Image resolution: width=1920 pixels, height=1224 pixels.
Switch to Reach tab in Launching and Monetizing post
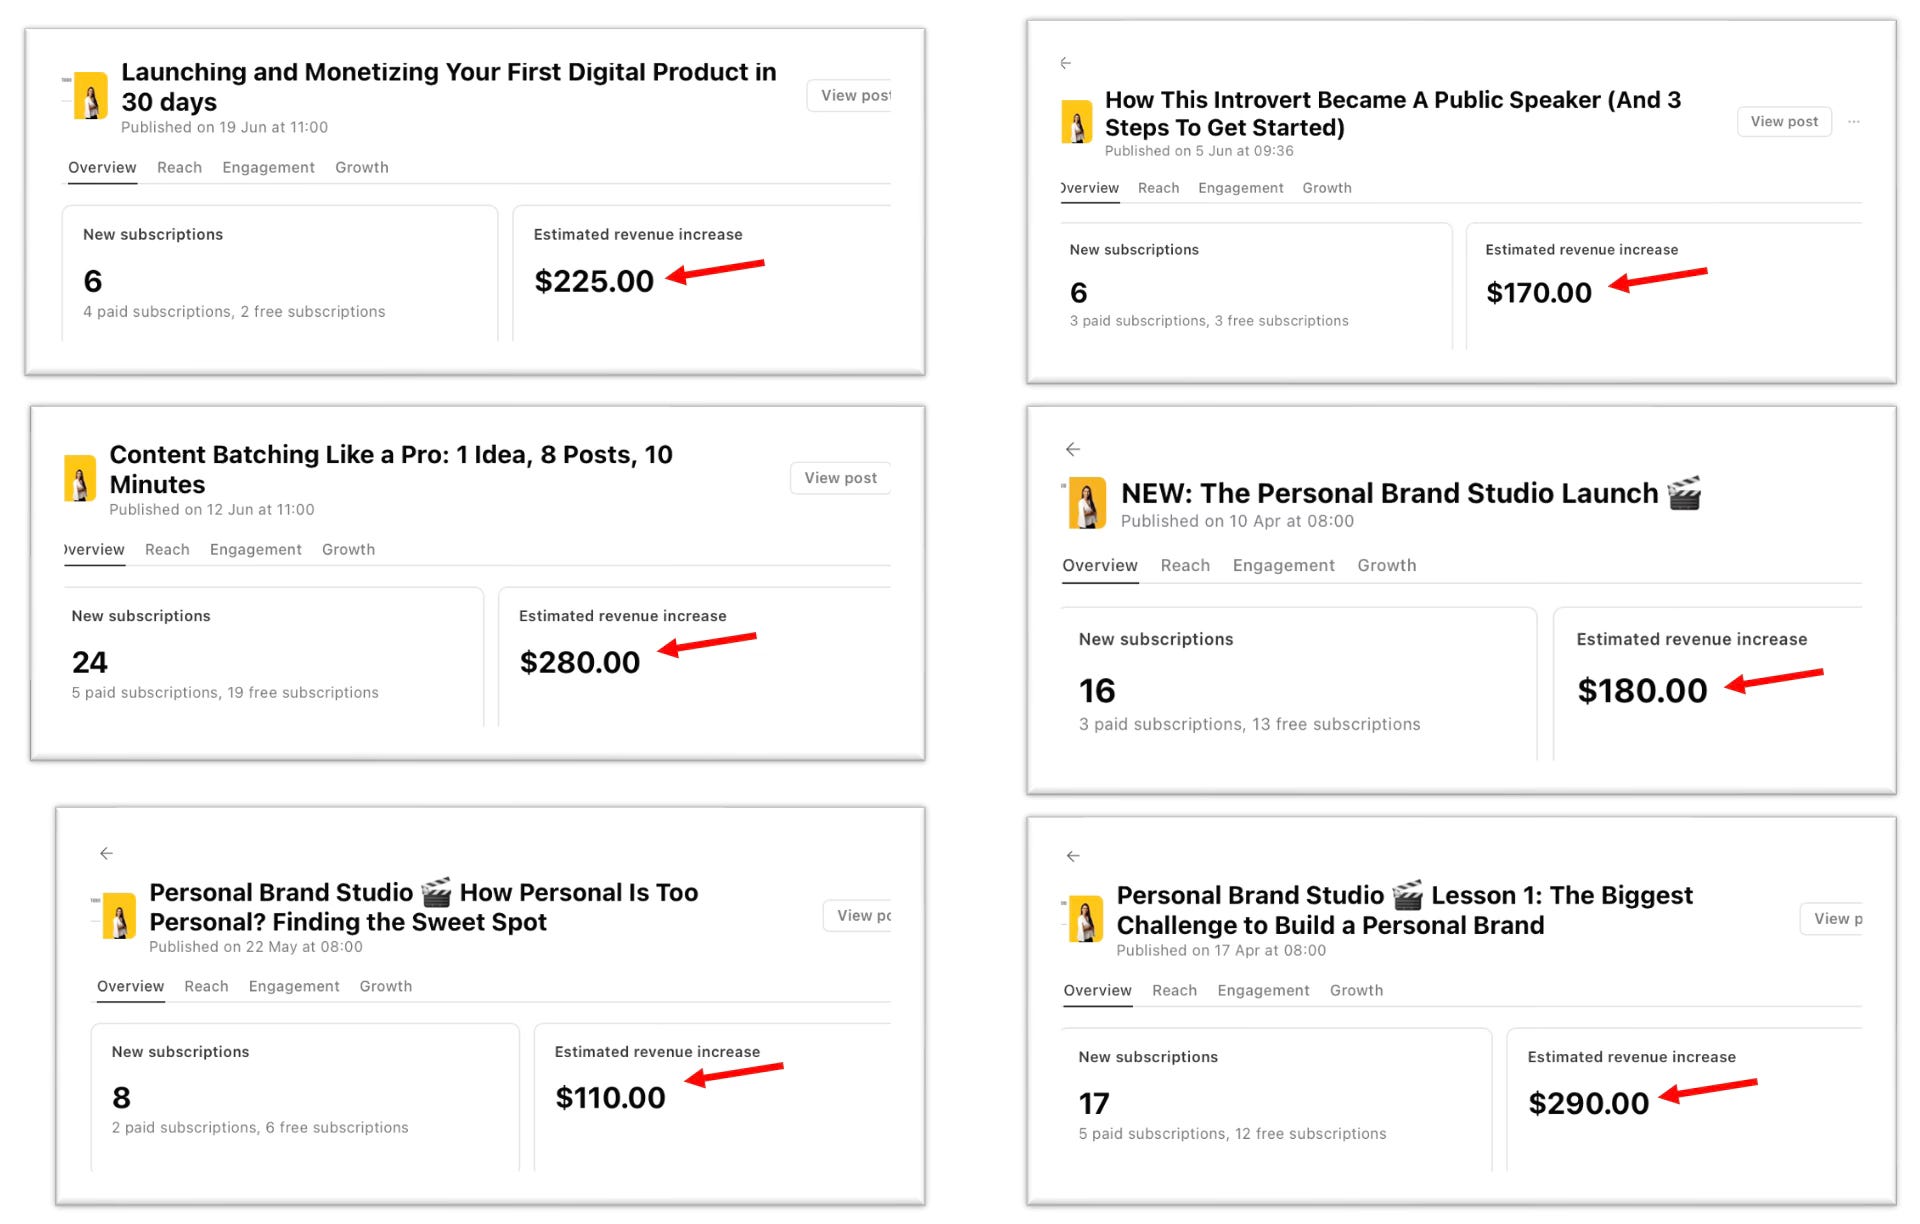pyautogui.click(x=179, y=168)
